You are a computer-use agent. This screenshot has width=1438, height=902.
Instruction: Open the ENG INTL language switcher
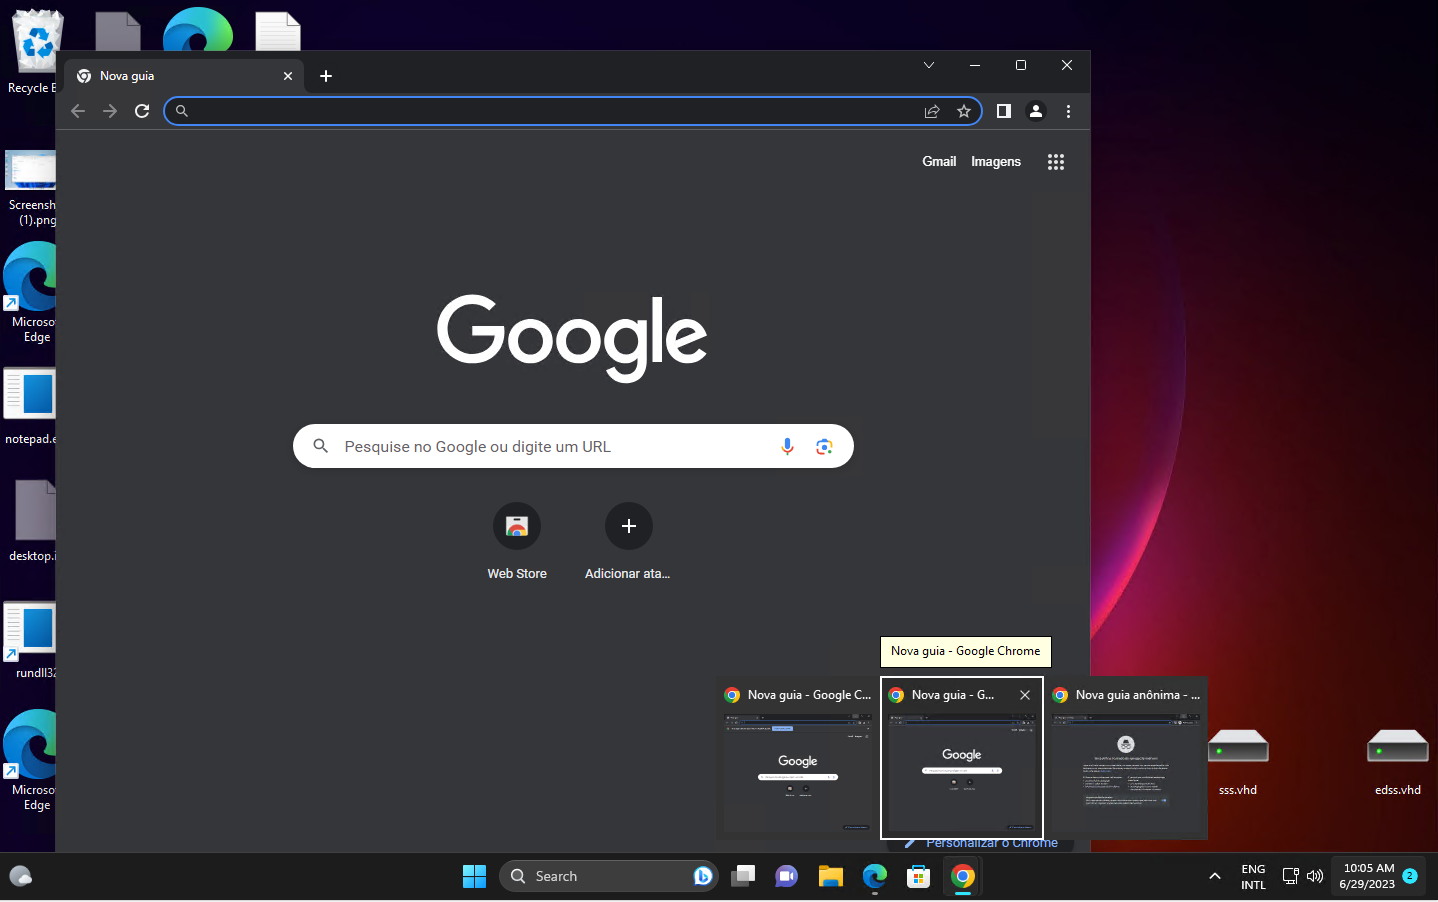(1253, 877)
